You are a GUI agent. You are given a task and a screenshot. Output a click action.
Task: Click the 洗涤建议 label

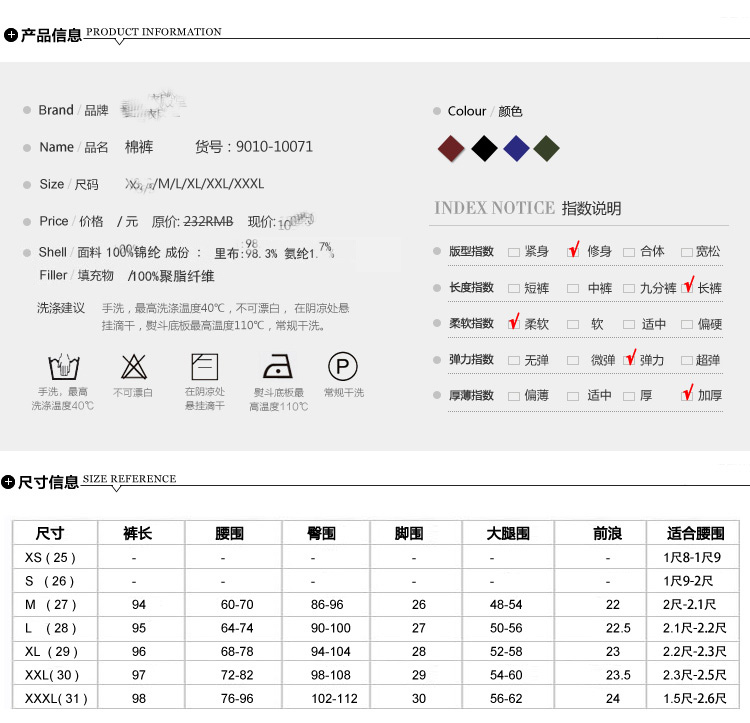[61, 308]
